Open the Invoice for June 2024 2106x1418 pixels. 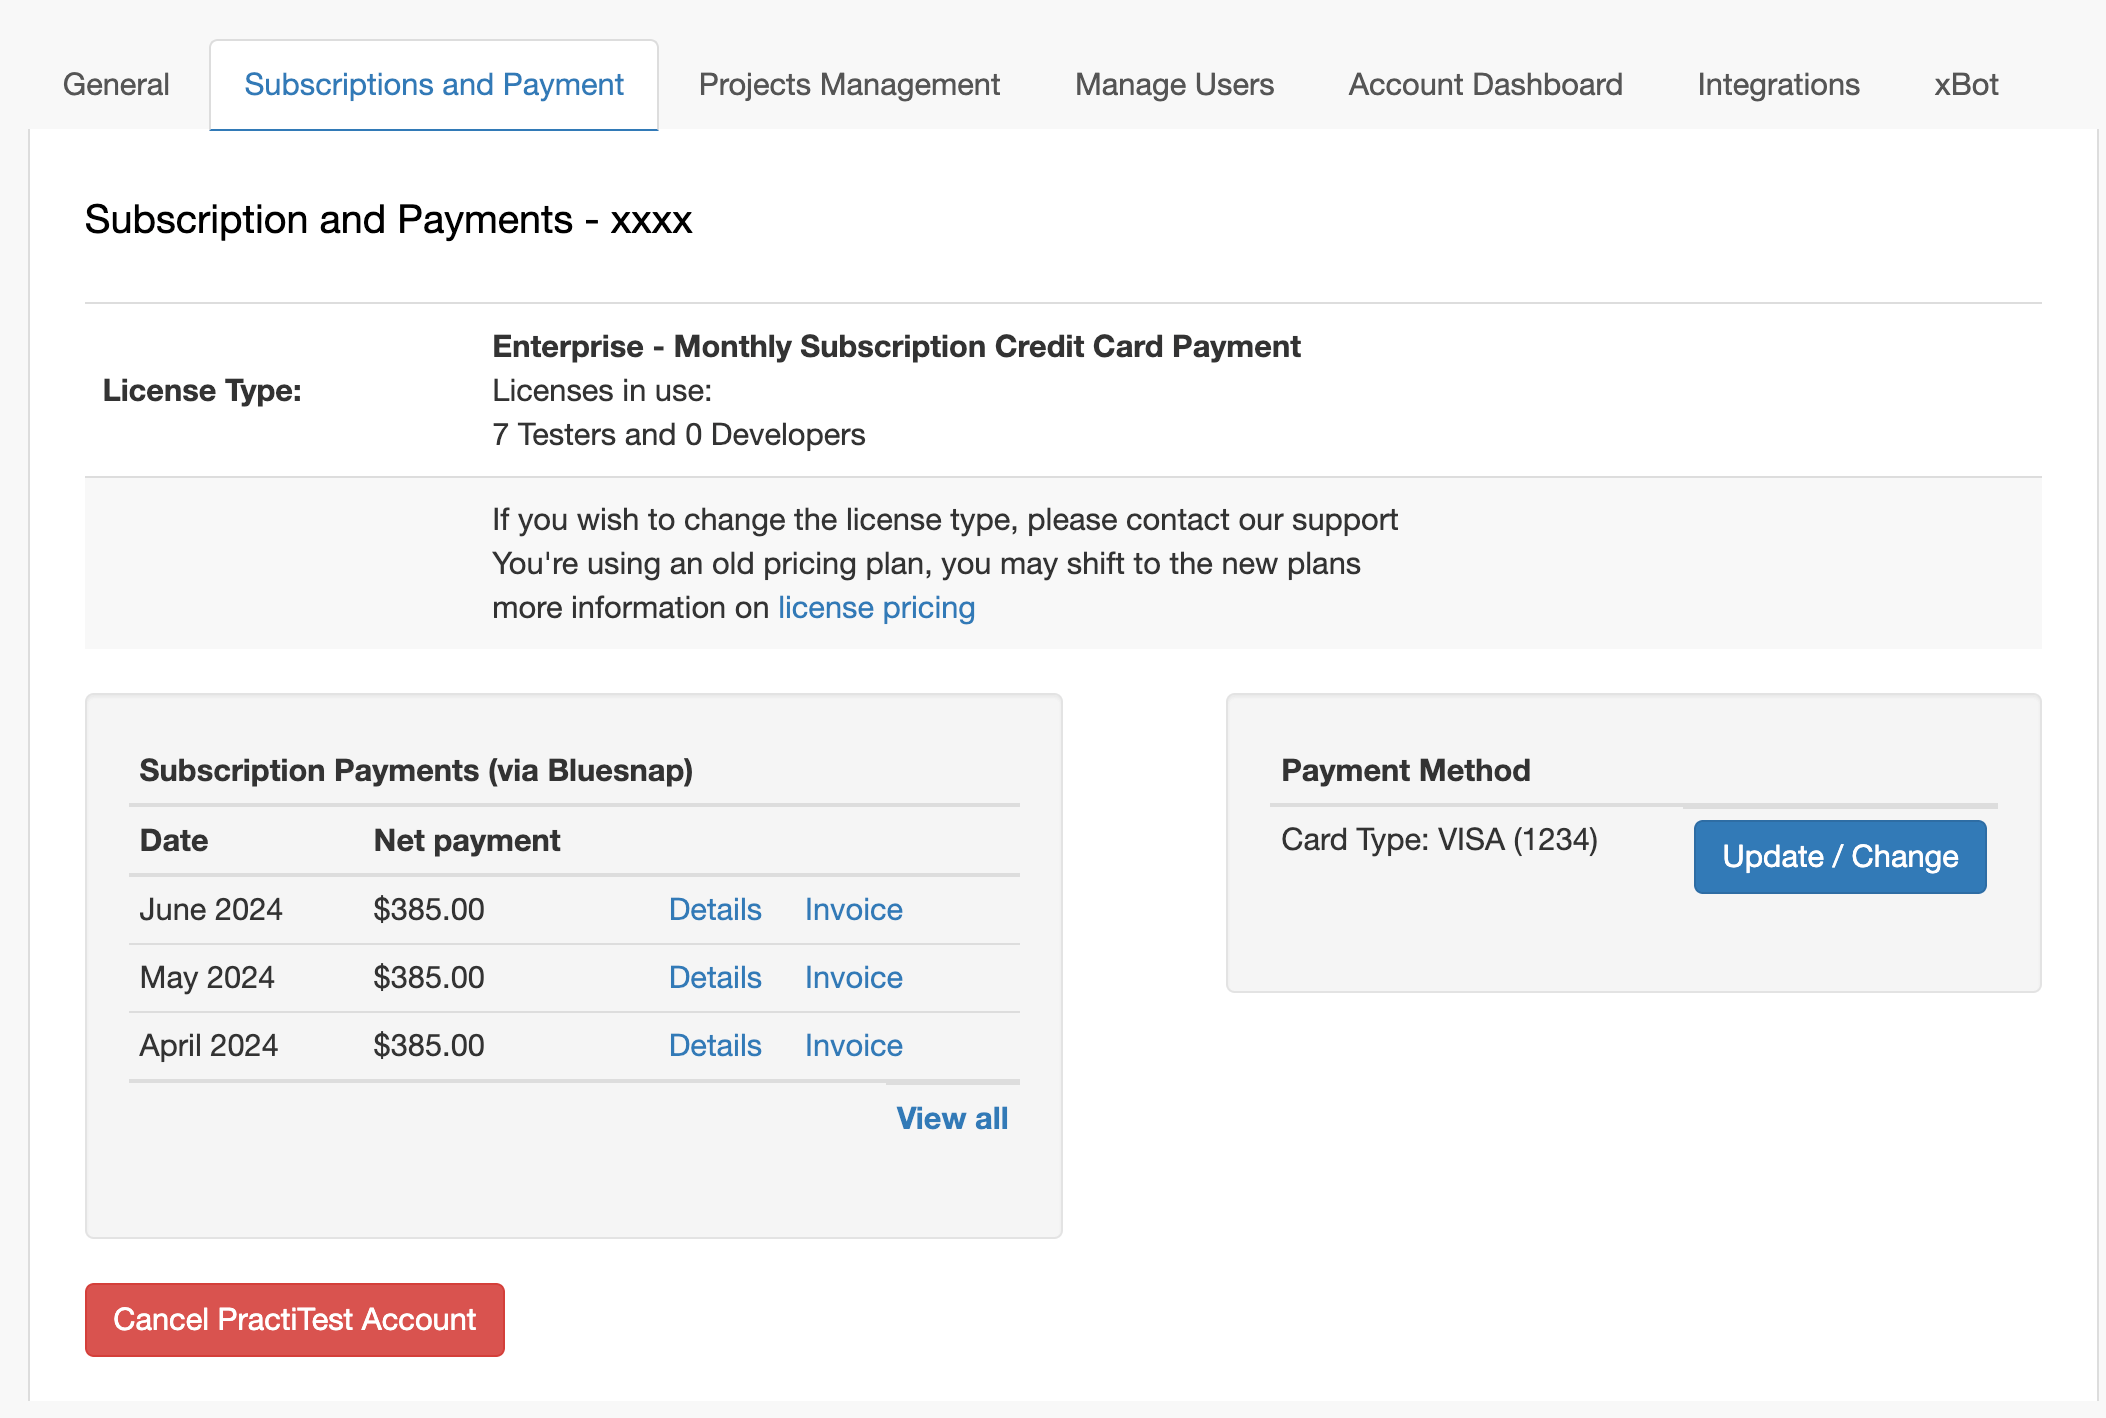tap(852, 909)
